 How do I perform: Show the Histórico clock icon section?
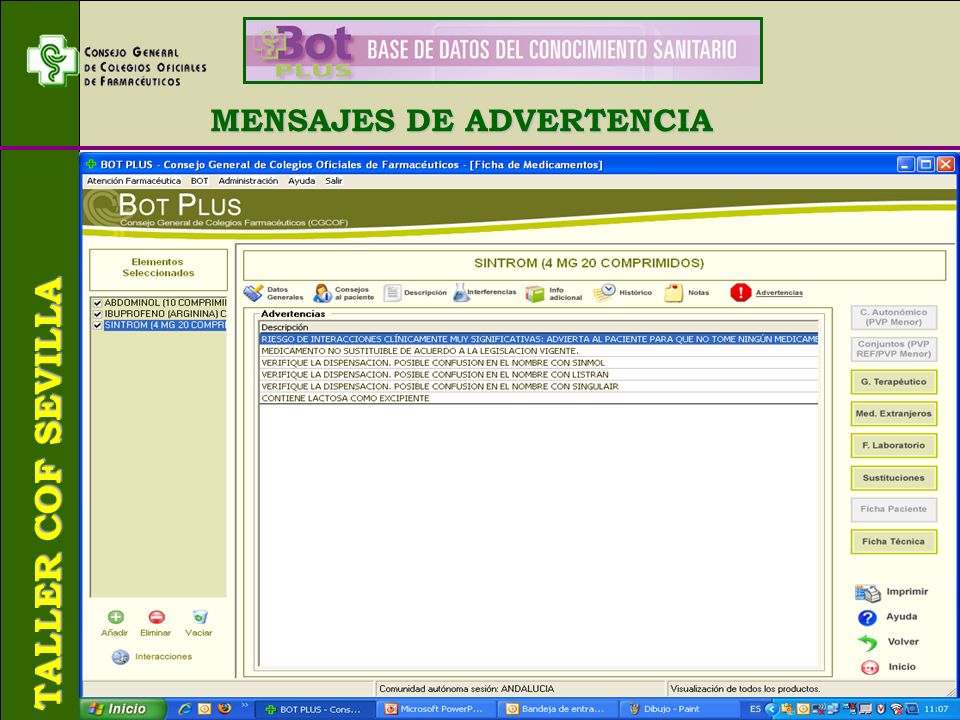coord(604,293)
